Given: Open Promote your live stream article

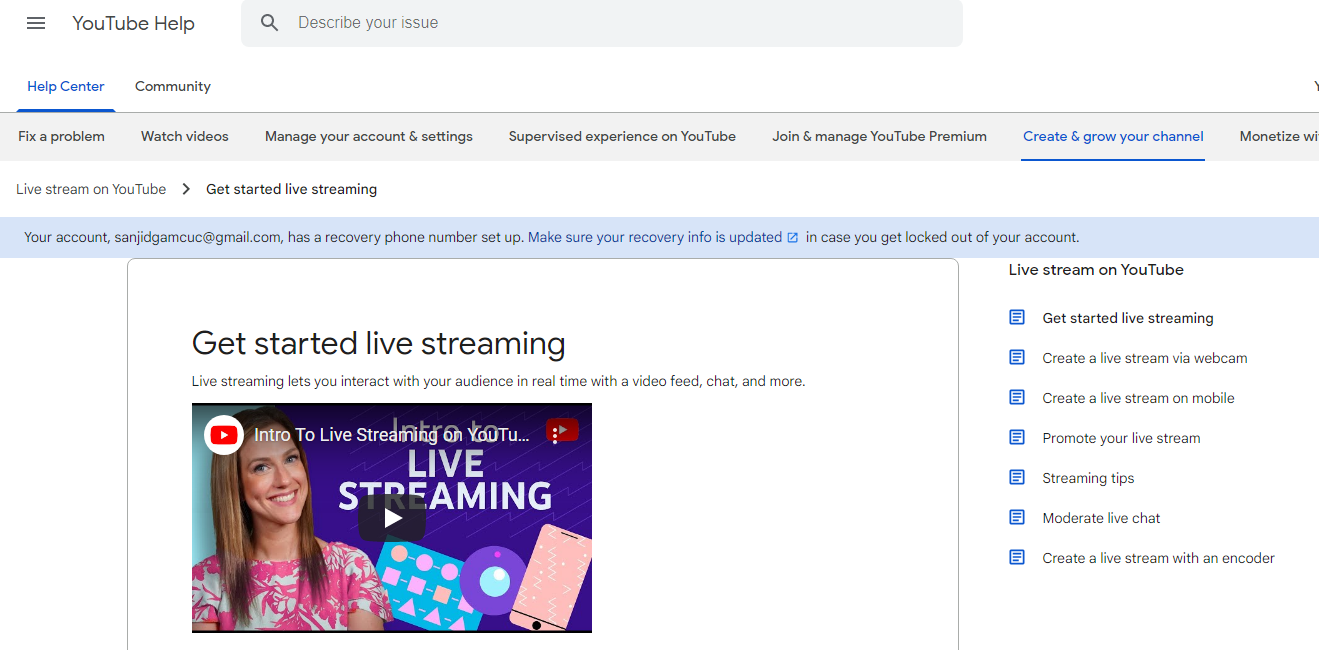Looking at the screenshot, I should [x=1121, y=438].
